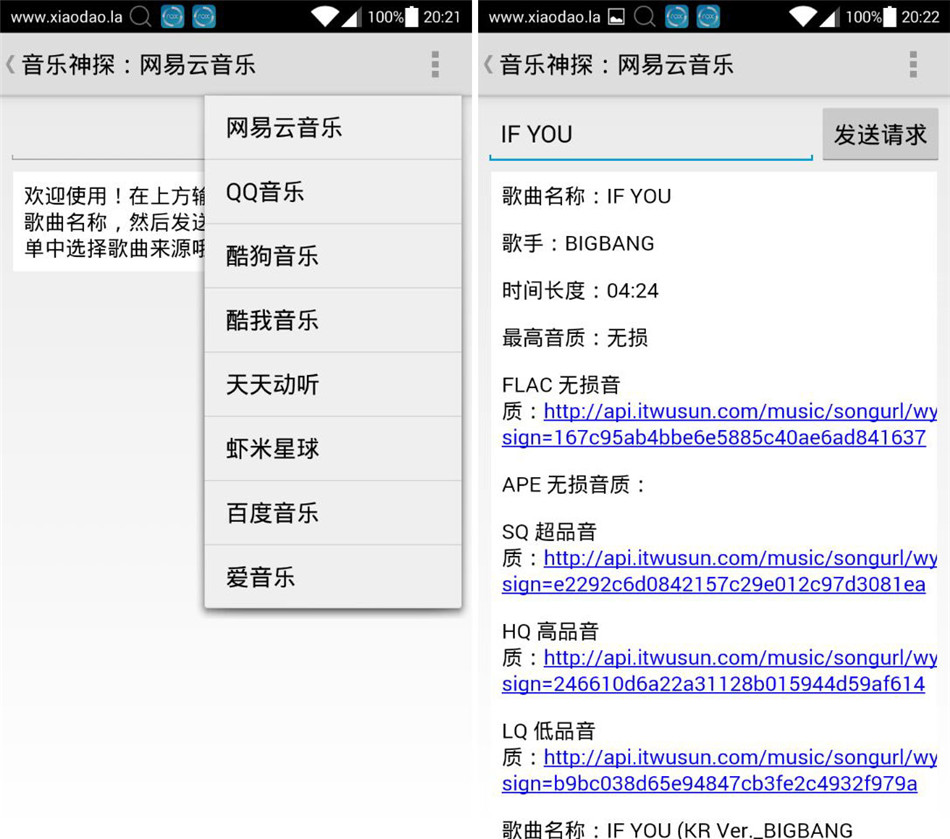Screen dimensions: 950x839
Task: Tap www.xiaodao.la in the right status bar
Action: 544,17
